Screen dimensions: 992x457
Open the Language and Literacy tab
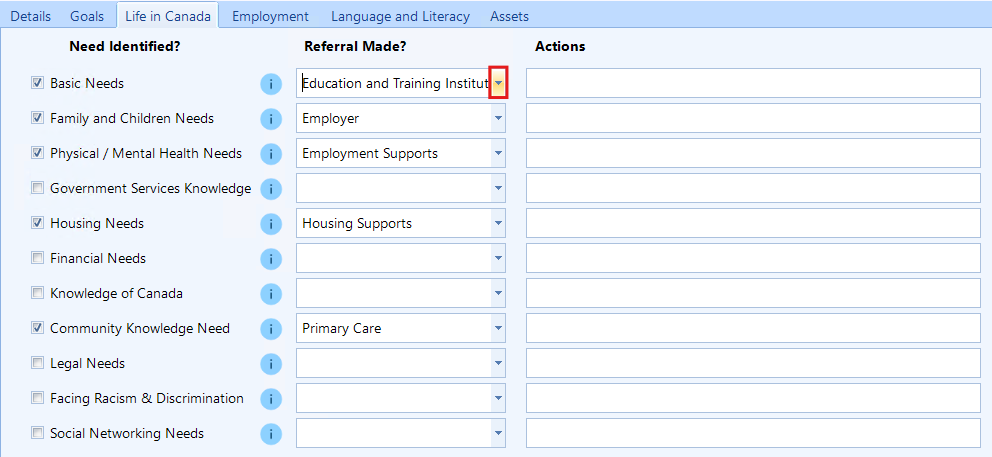tap(400, 16)
